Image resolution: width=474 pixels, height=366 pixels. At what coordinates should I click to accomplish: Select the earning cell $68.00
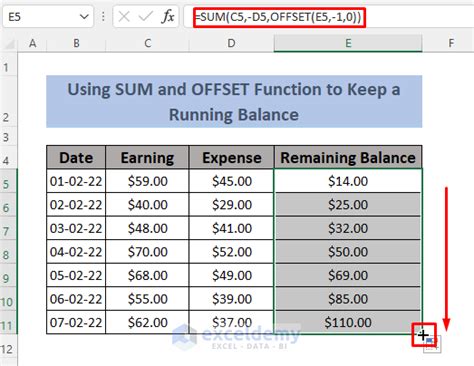147,275
